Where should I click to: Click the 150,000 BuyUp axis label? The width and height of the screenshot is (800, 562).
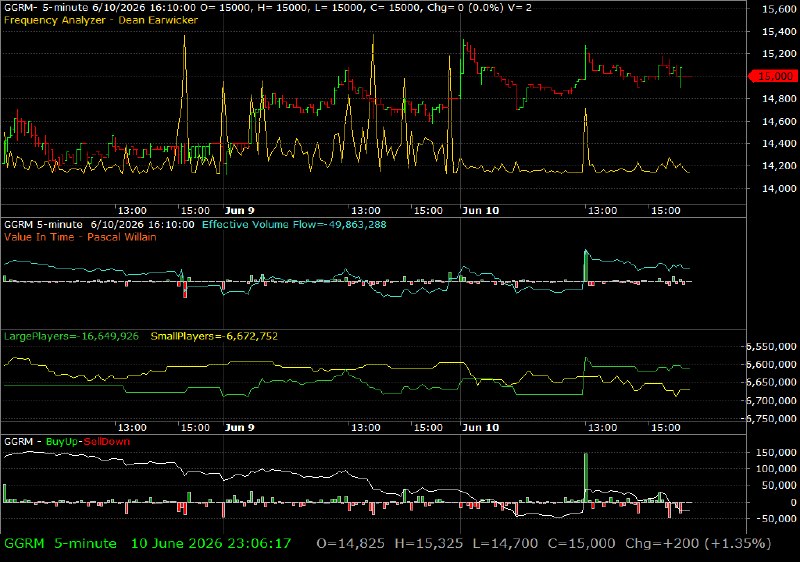tap(776, 452)
